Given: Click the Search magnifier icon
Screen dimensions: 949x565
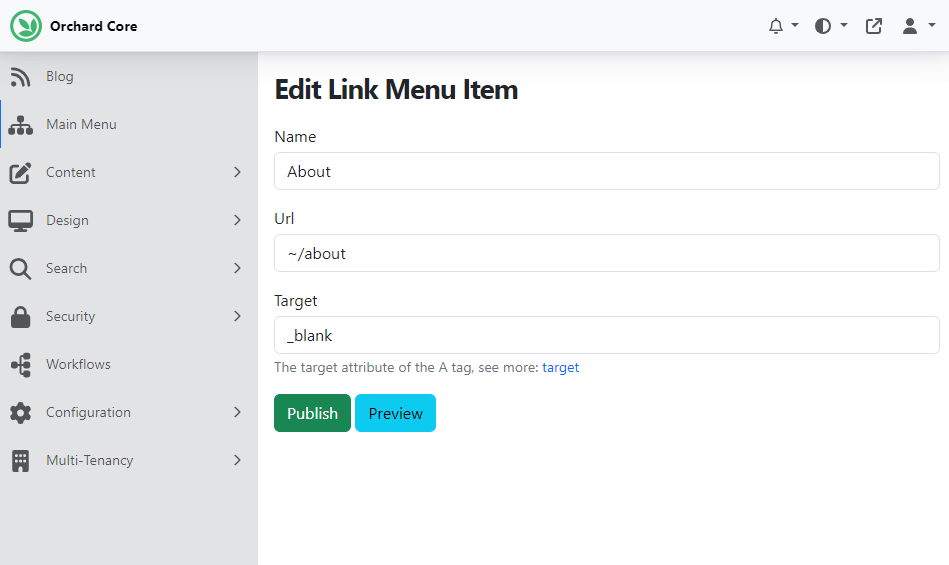Looking at the screenshot, I should [21, 269].
